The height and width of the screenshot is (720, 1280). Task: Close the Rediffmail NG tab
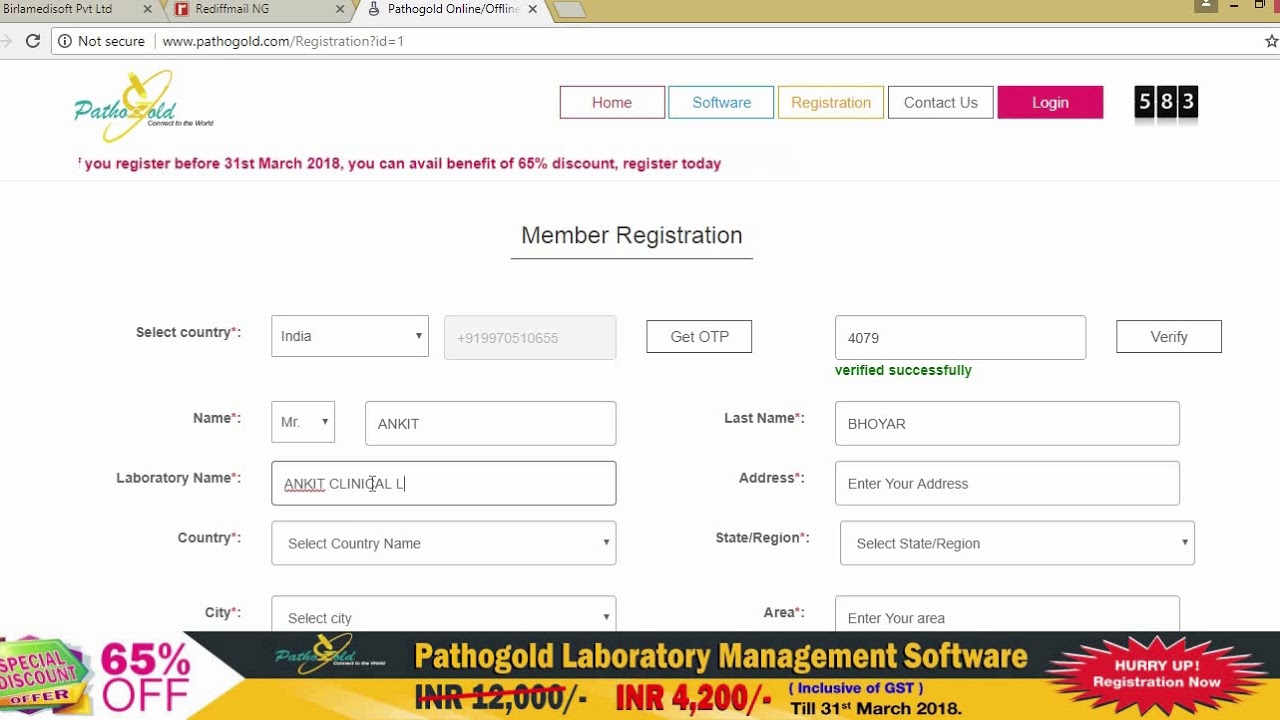click(340, 9)
